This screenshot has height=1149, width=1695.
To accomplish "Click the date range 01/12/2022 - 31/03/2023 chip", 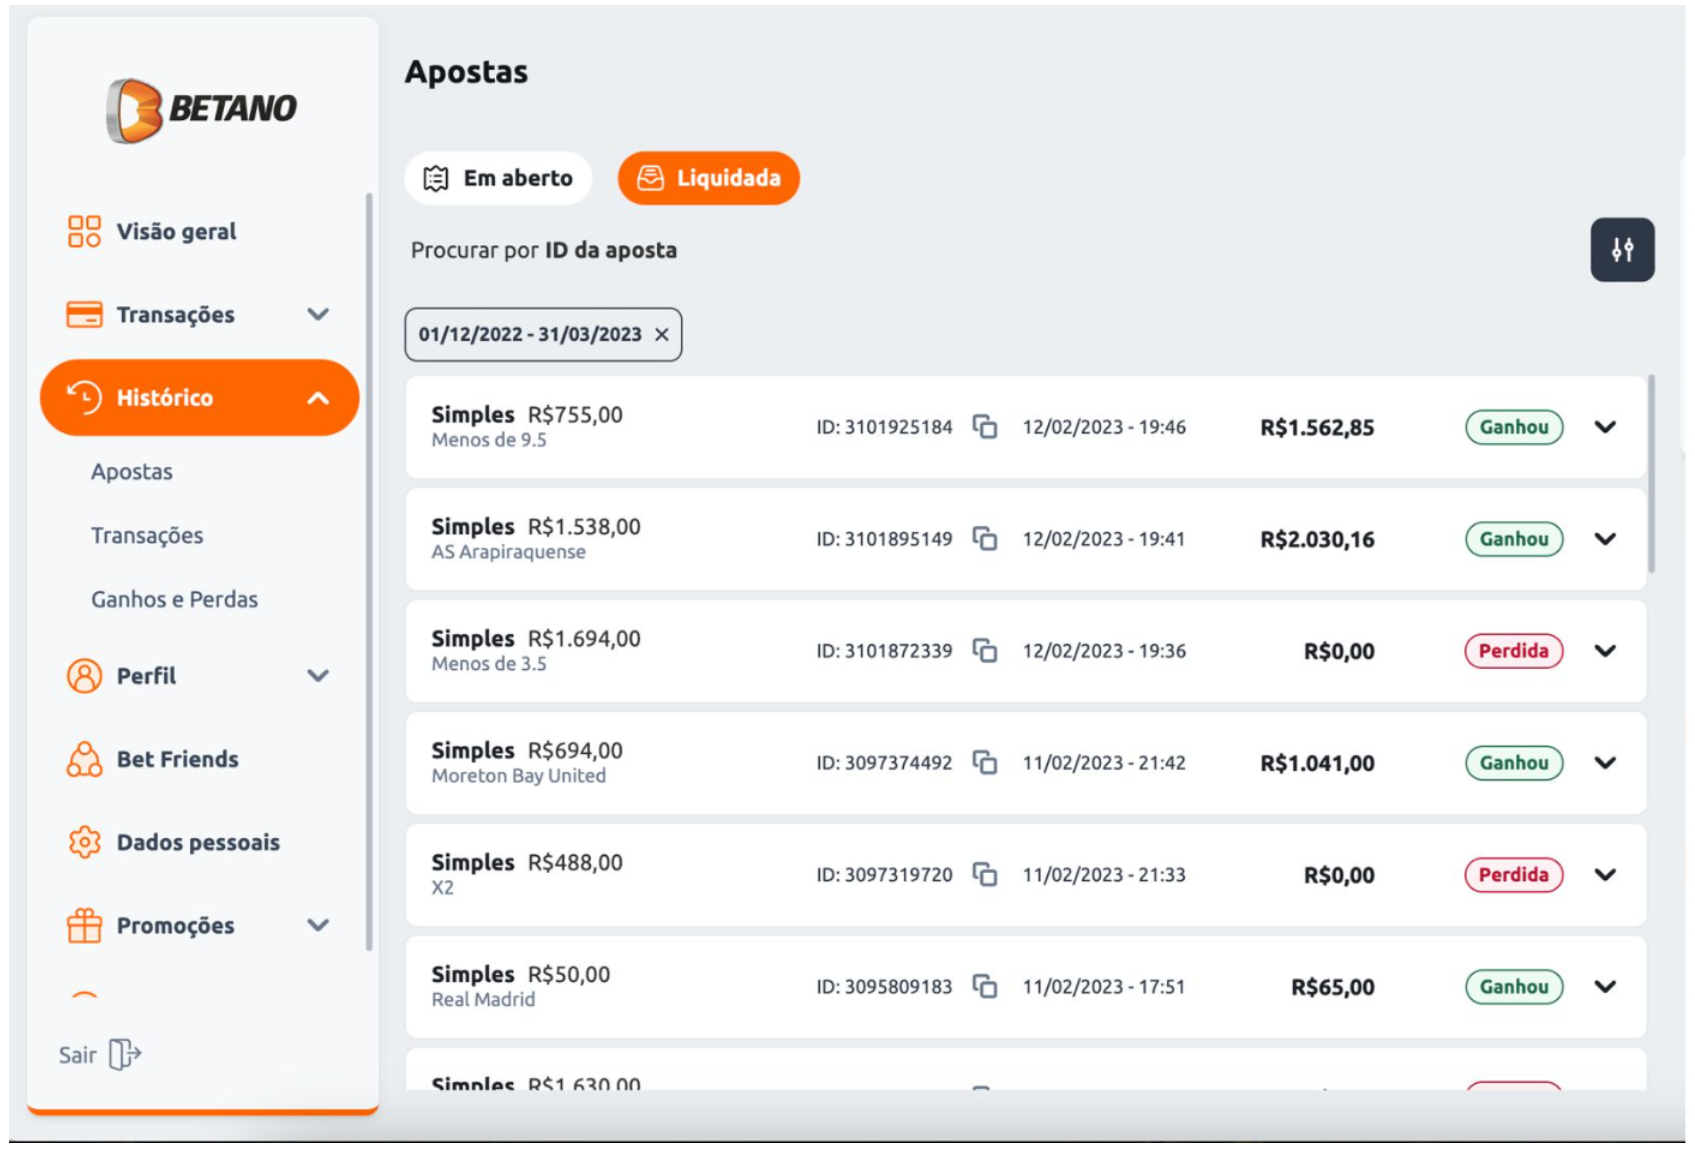I will 543,335.
